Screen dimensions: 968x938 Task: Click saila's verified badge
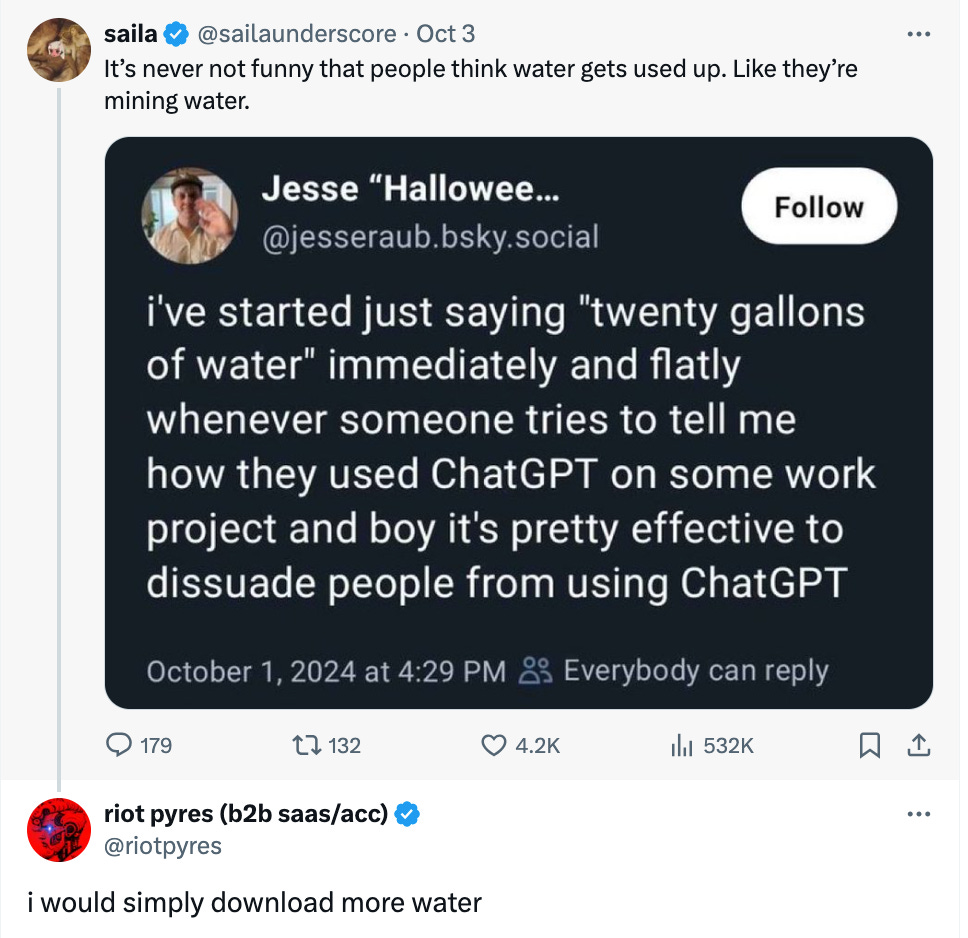click(176, 33)
